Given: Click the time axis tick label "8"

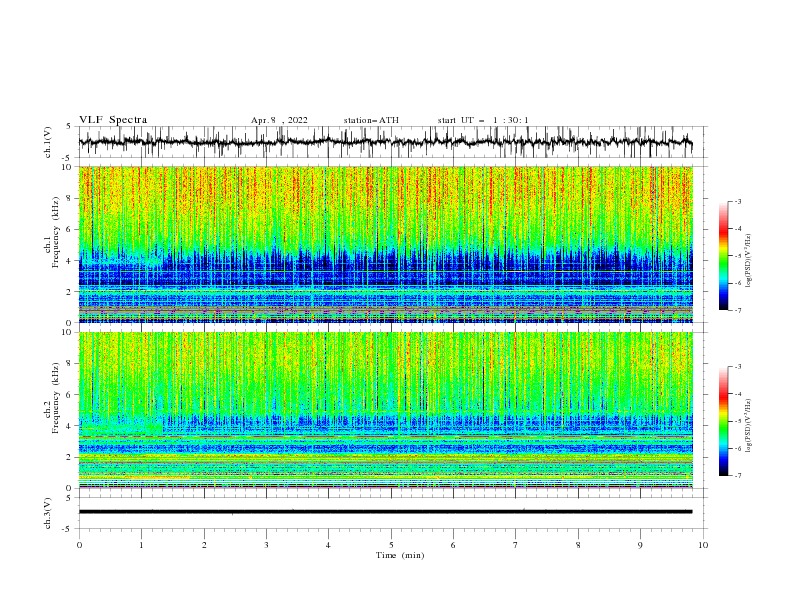Looking at the screenshot, I should point(578,545).
